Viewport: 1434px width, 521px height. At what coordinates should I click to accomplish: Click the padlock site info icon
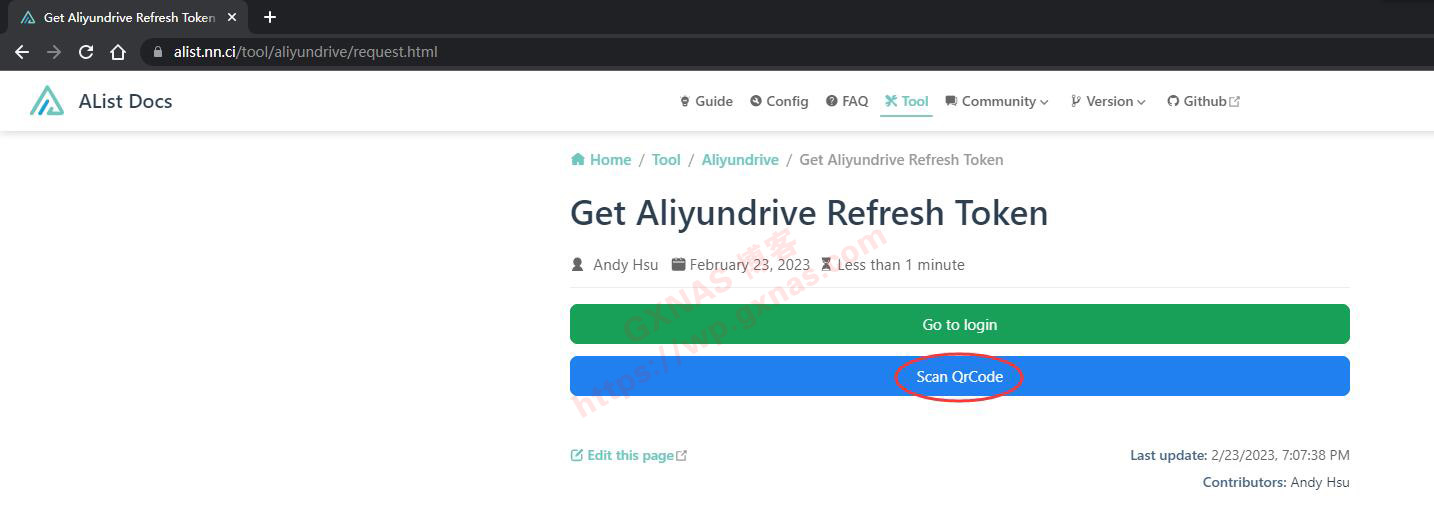click(x=158, y=52)
